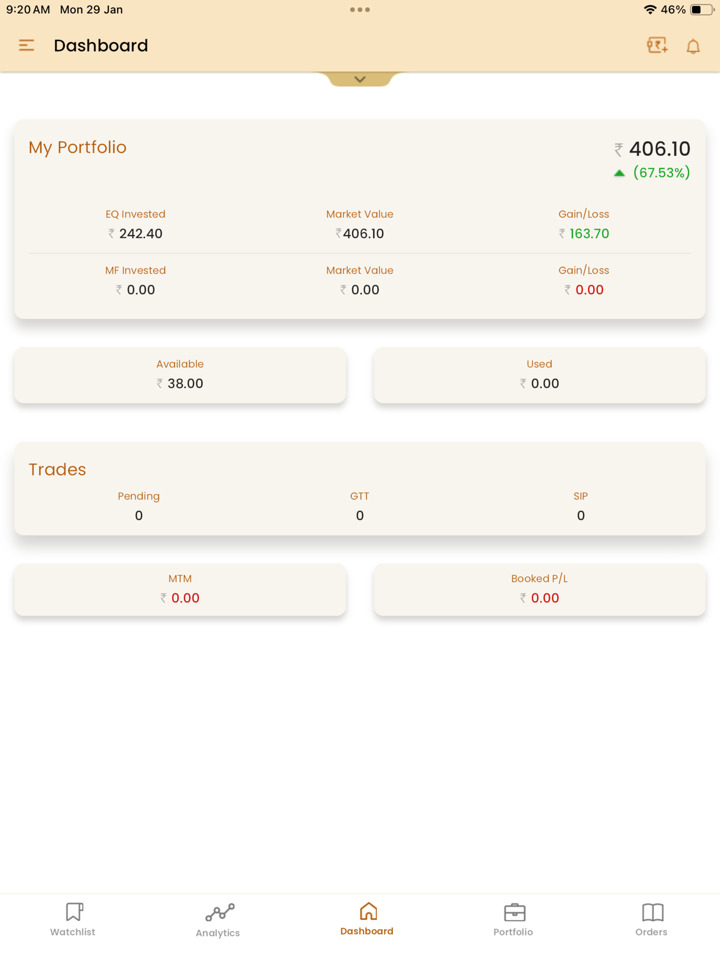Switch to the Orders tab label
The width and height of the screenshot is (720, 960).
pos(651,932)
